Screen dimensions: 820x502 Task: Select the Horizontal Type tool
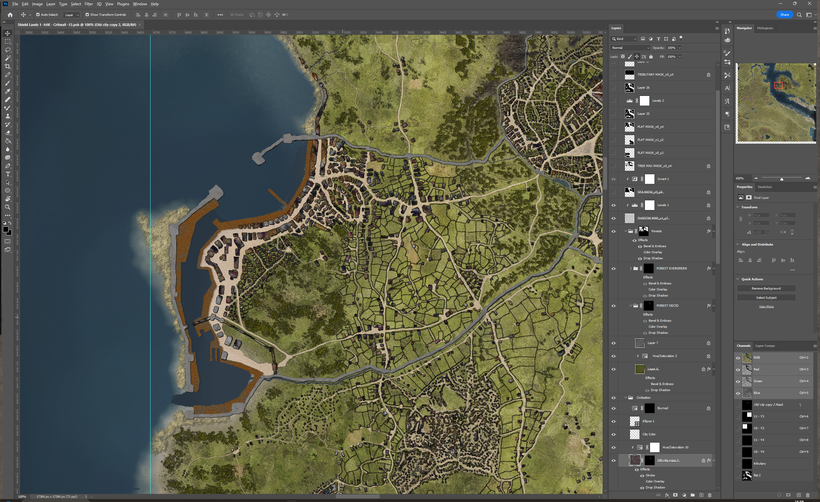tap(7, 174)
